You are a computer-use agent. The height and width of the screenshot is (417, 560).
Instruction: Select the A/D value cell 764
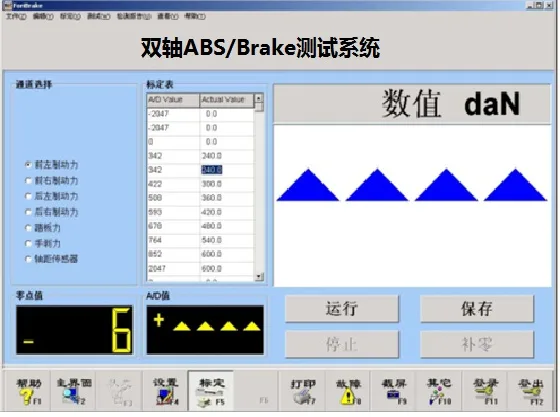[173, 240]
